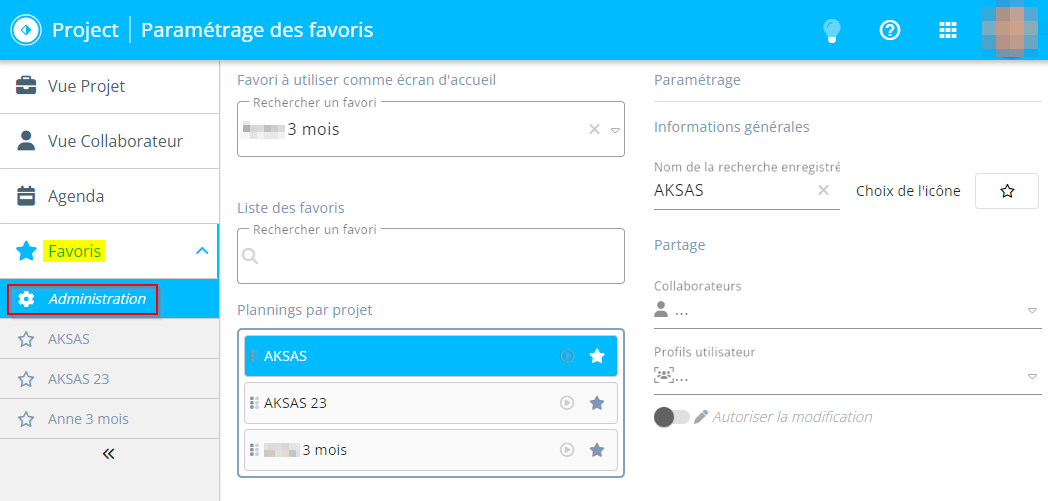
Task: Click the play icon on AKSAS 23 row
Action: 567,403
